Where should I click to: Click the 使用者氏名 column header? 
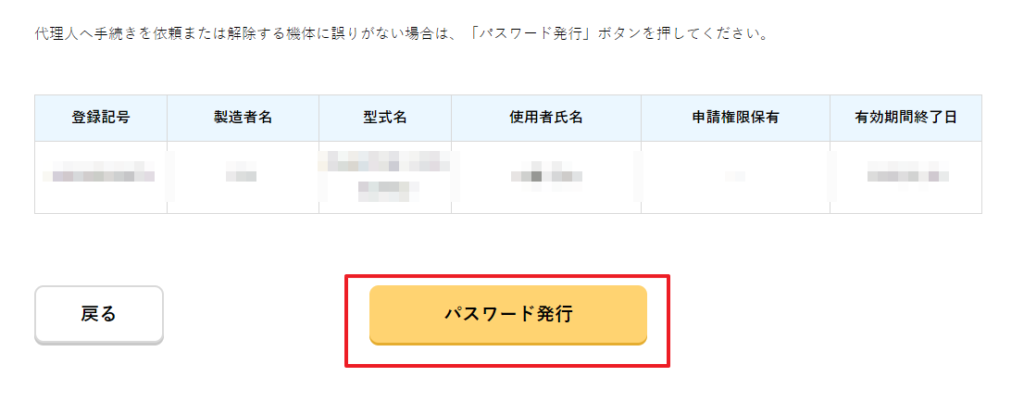coord(546,118)
